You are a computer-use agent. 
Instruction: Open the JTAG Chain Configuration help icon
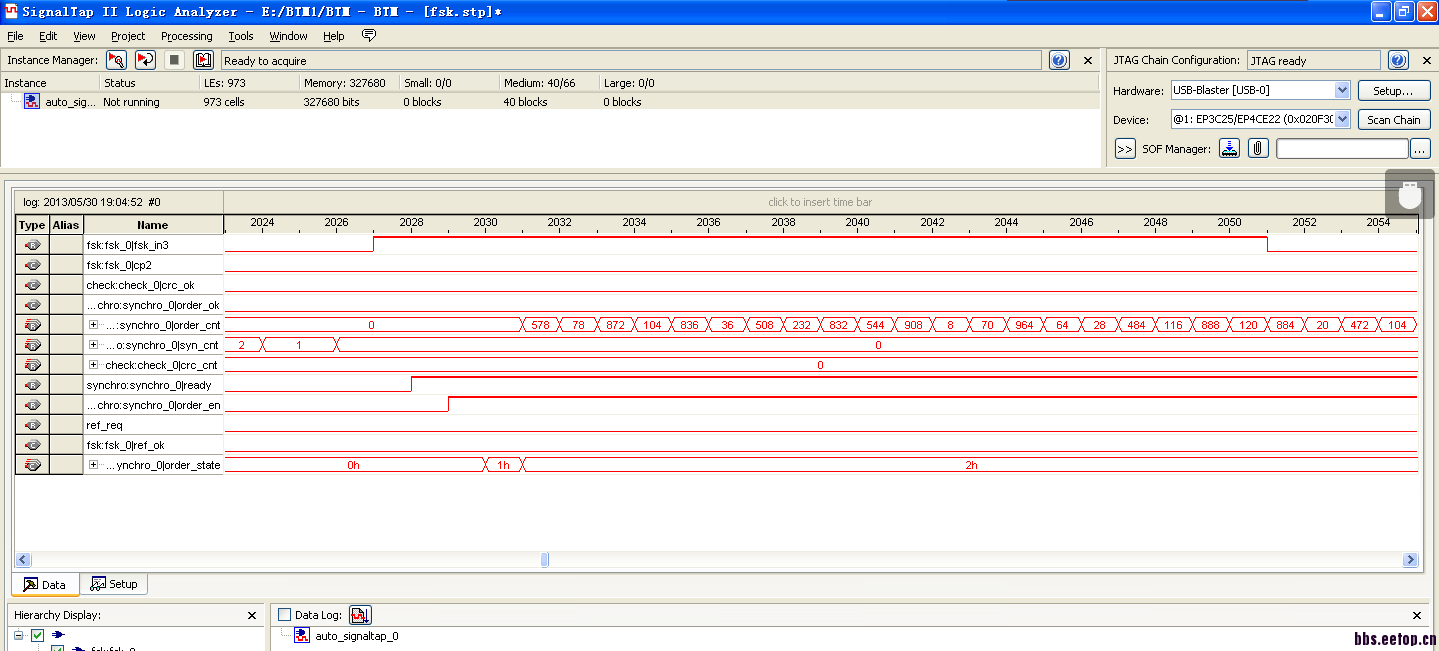(1398, 60)
